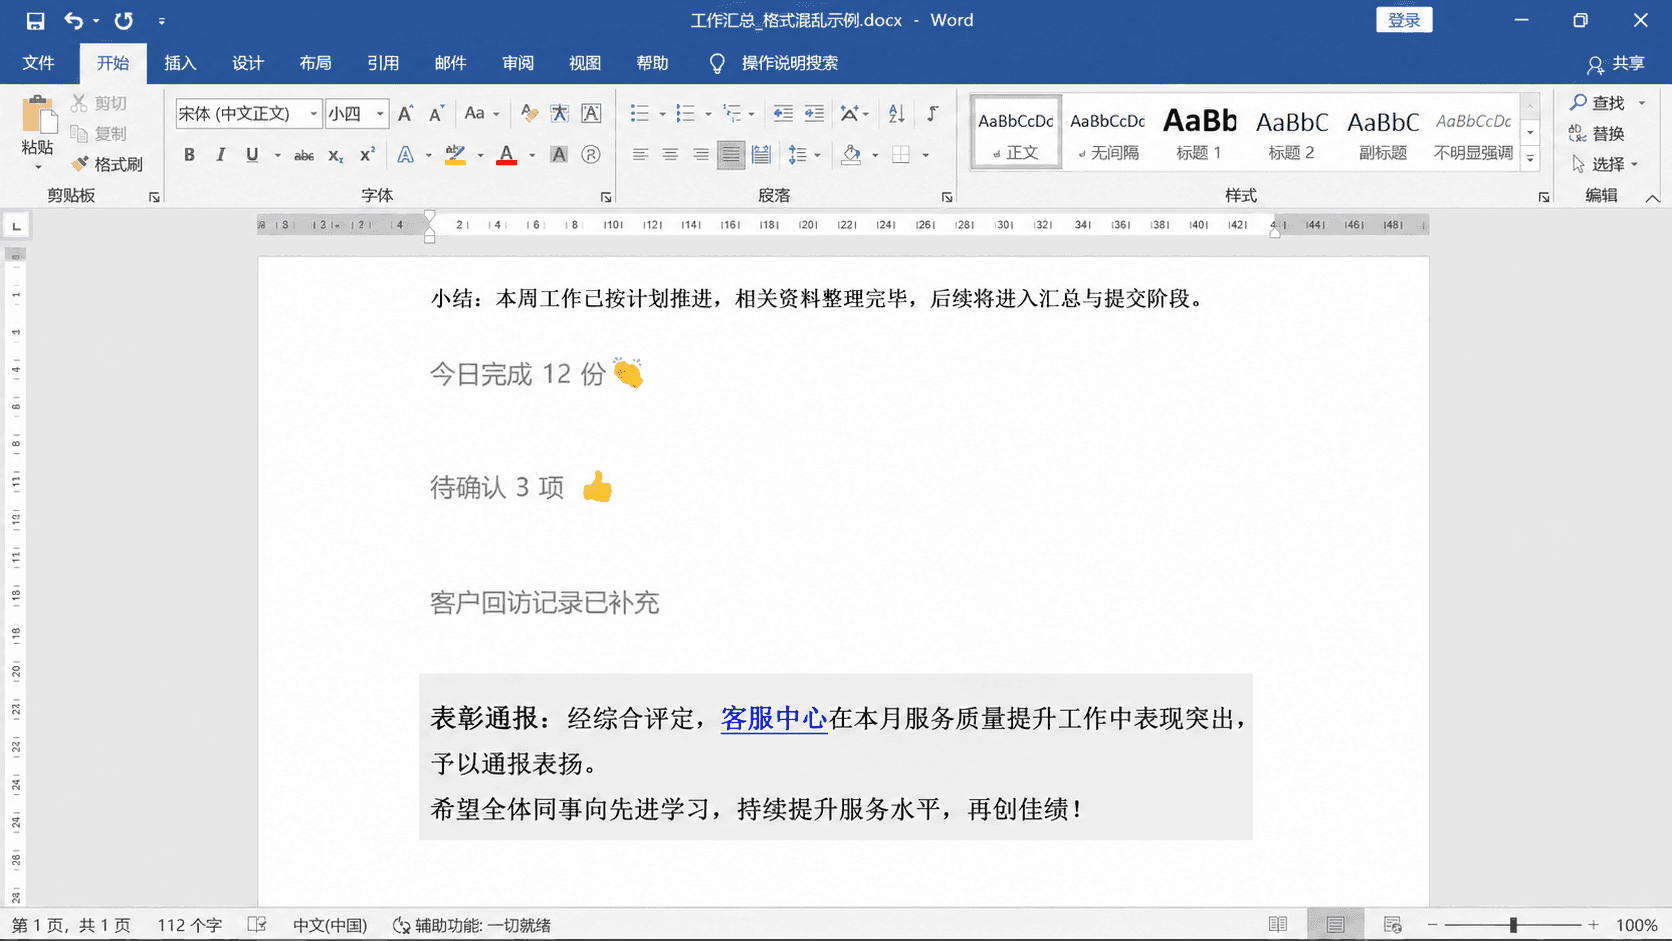The height and width of the screenshot is (941, 1672).
Task: Increase font size with grow font icon
Action: point(405,113)
